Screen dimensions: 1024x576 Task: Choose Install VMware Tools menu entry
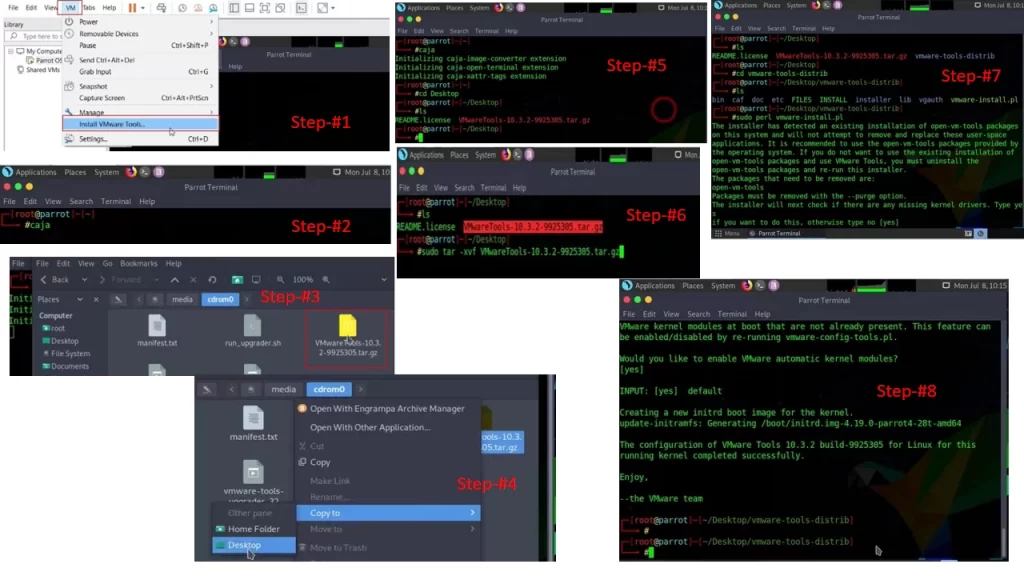(140, 123)
